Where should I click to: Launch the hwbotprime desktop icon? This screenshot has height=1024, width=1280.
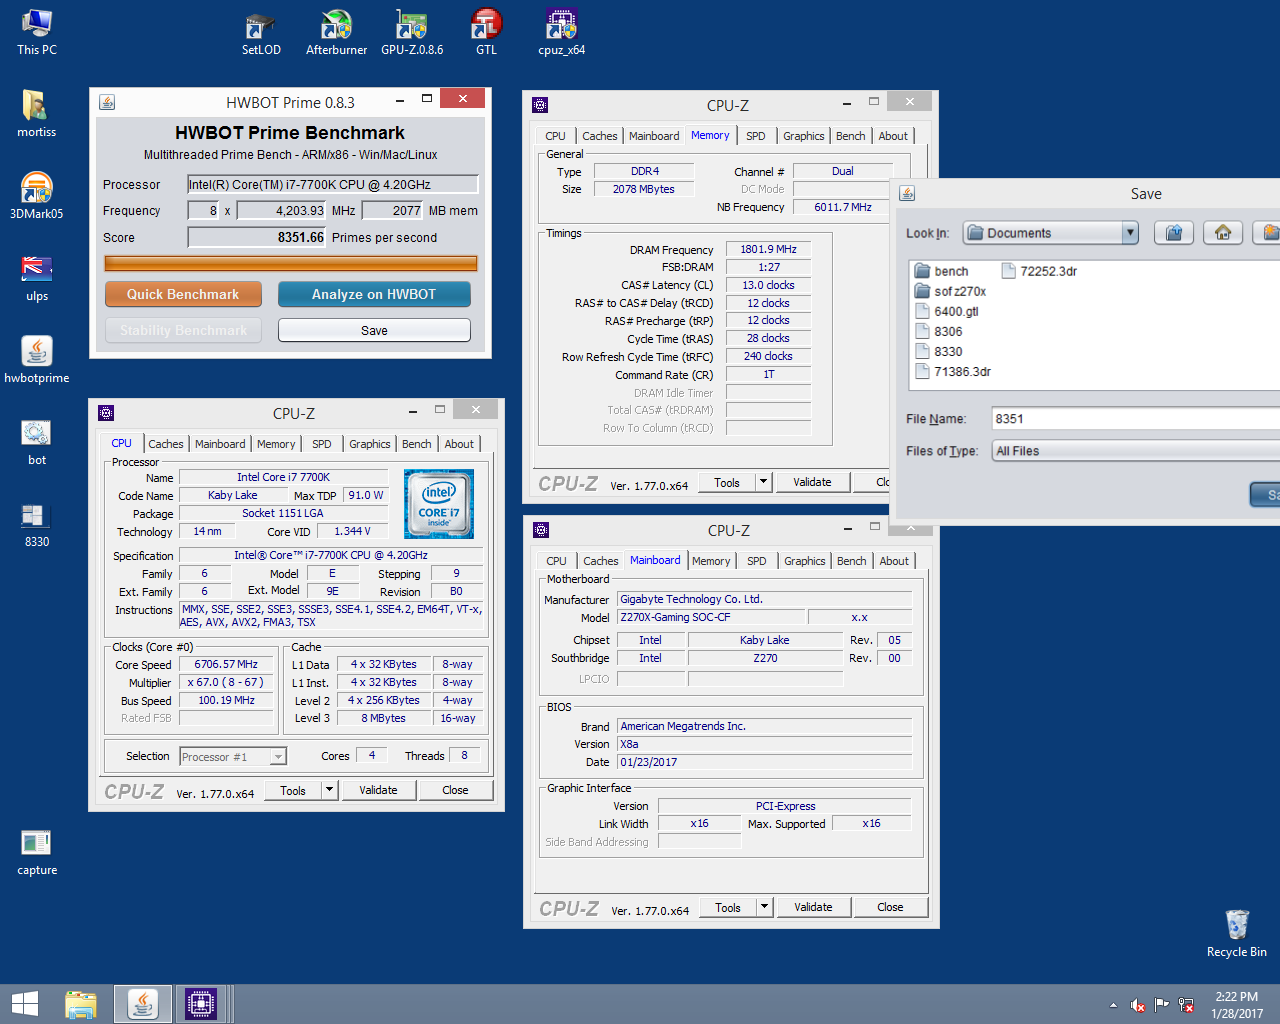coord(37,359)
